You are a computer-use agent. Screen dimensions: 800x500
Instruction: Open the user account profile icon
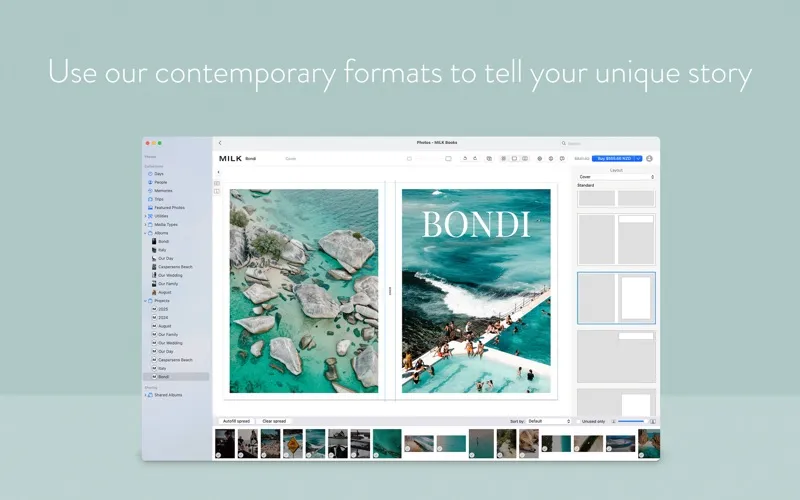(x=649, y=159)
